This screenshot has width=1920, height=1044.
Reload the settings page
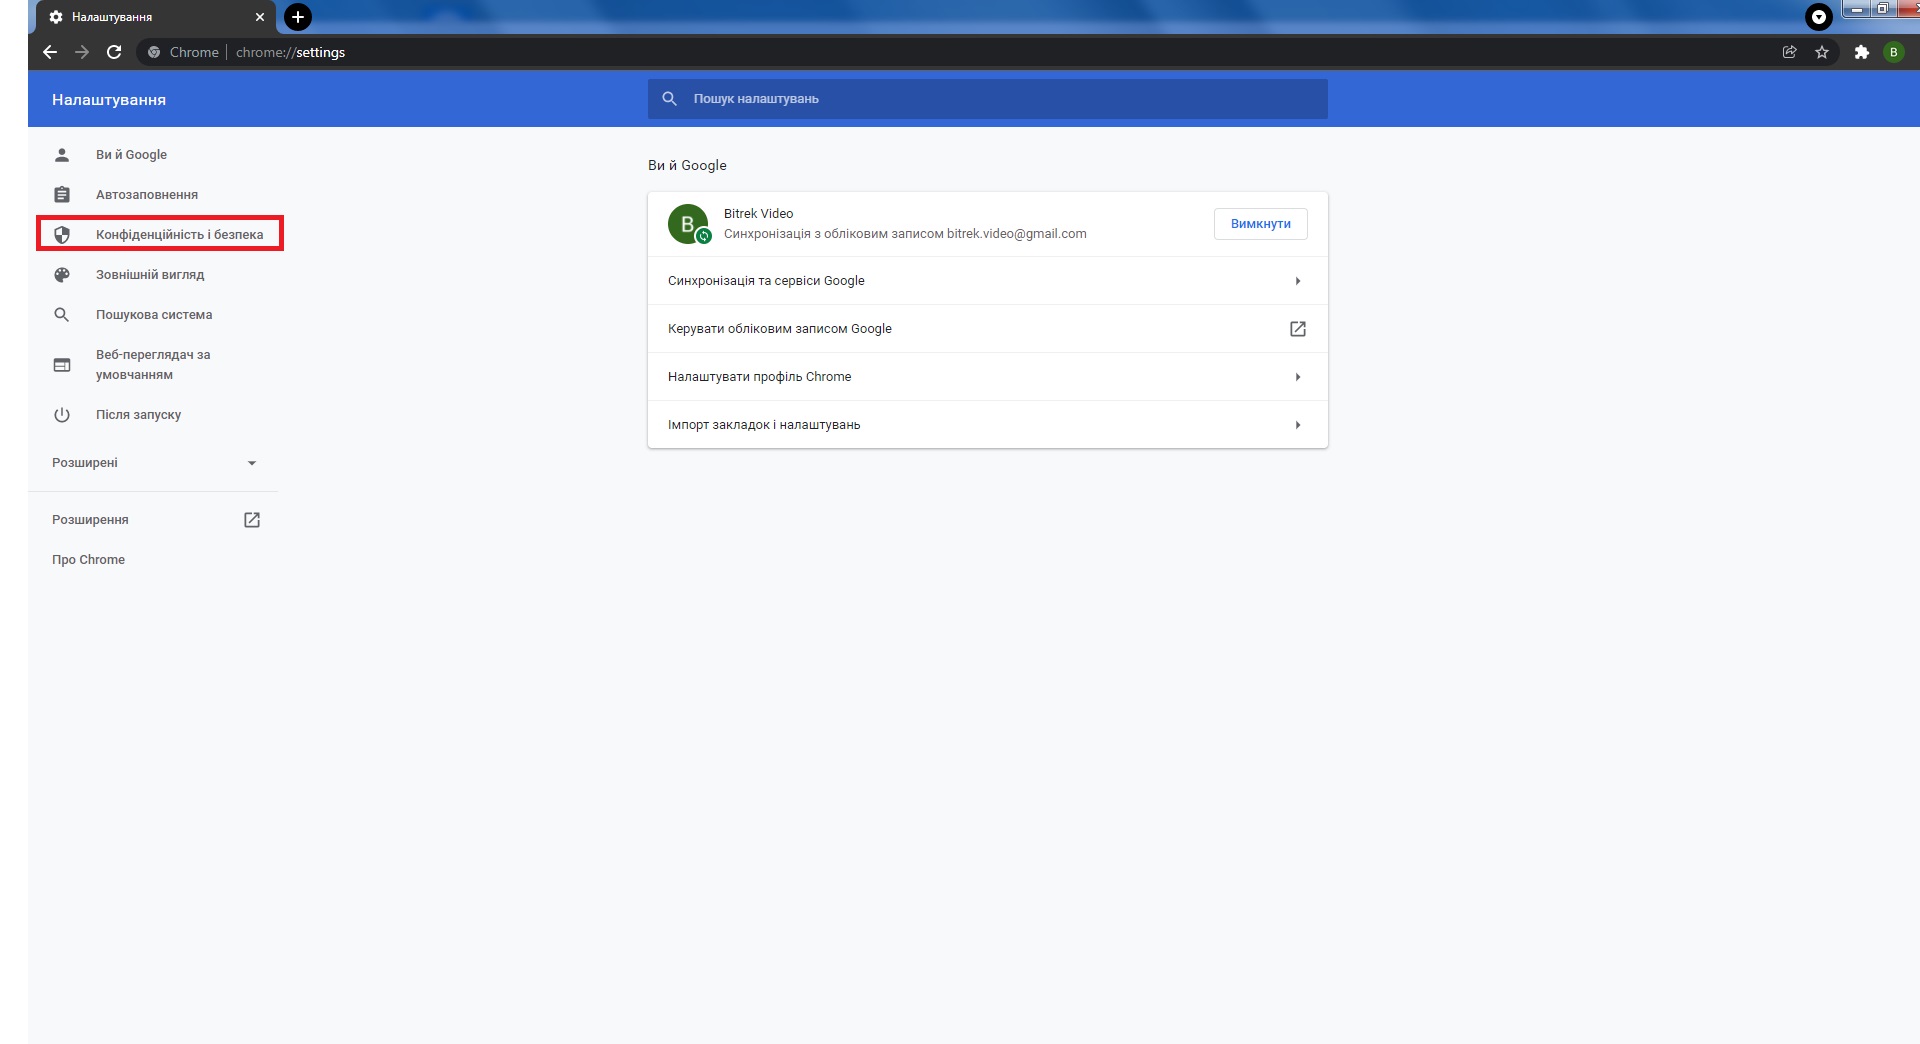point(114,52)
